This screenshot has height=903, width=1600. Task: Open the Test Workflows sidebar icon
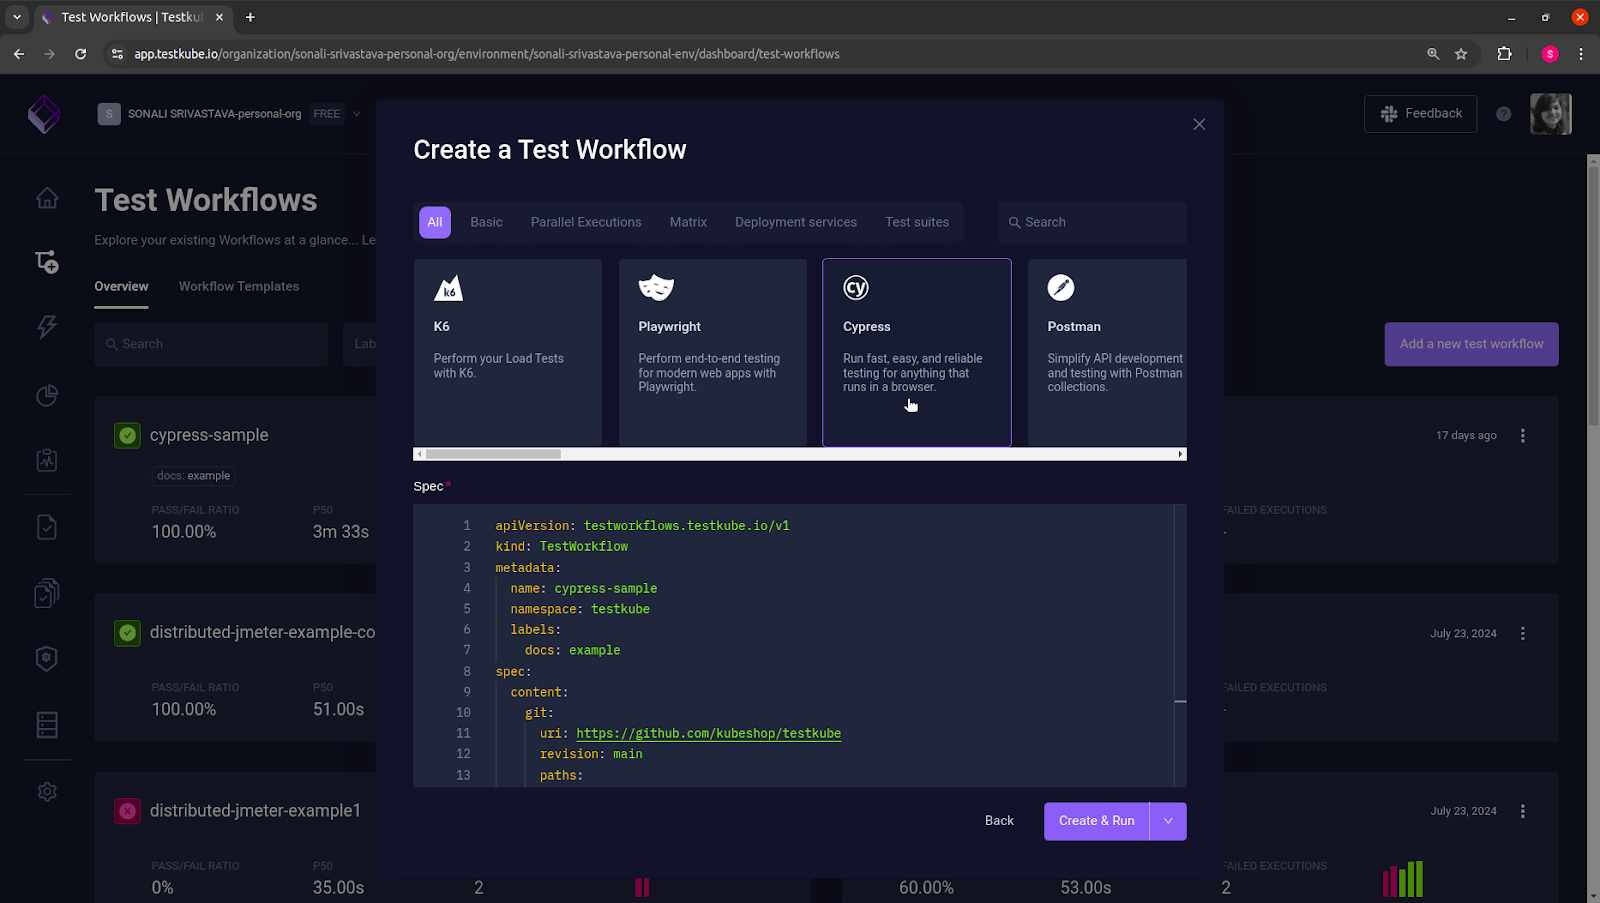[47, 262]
